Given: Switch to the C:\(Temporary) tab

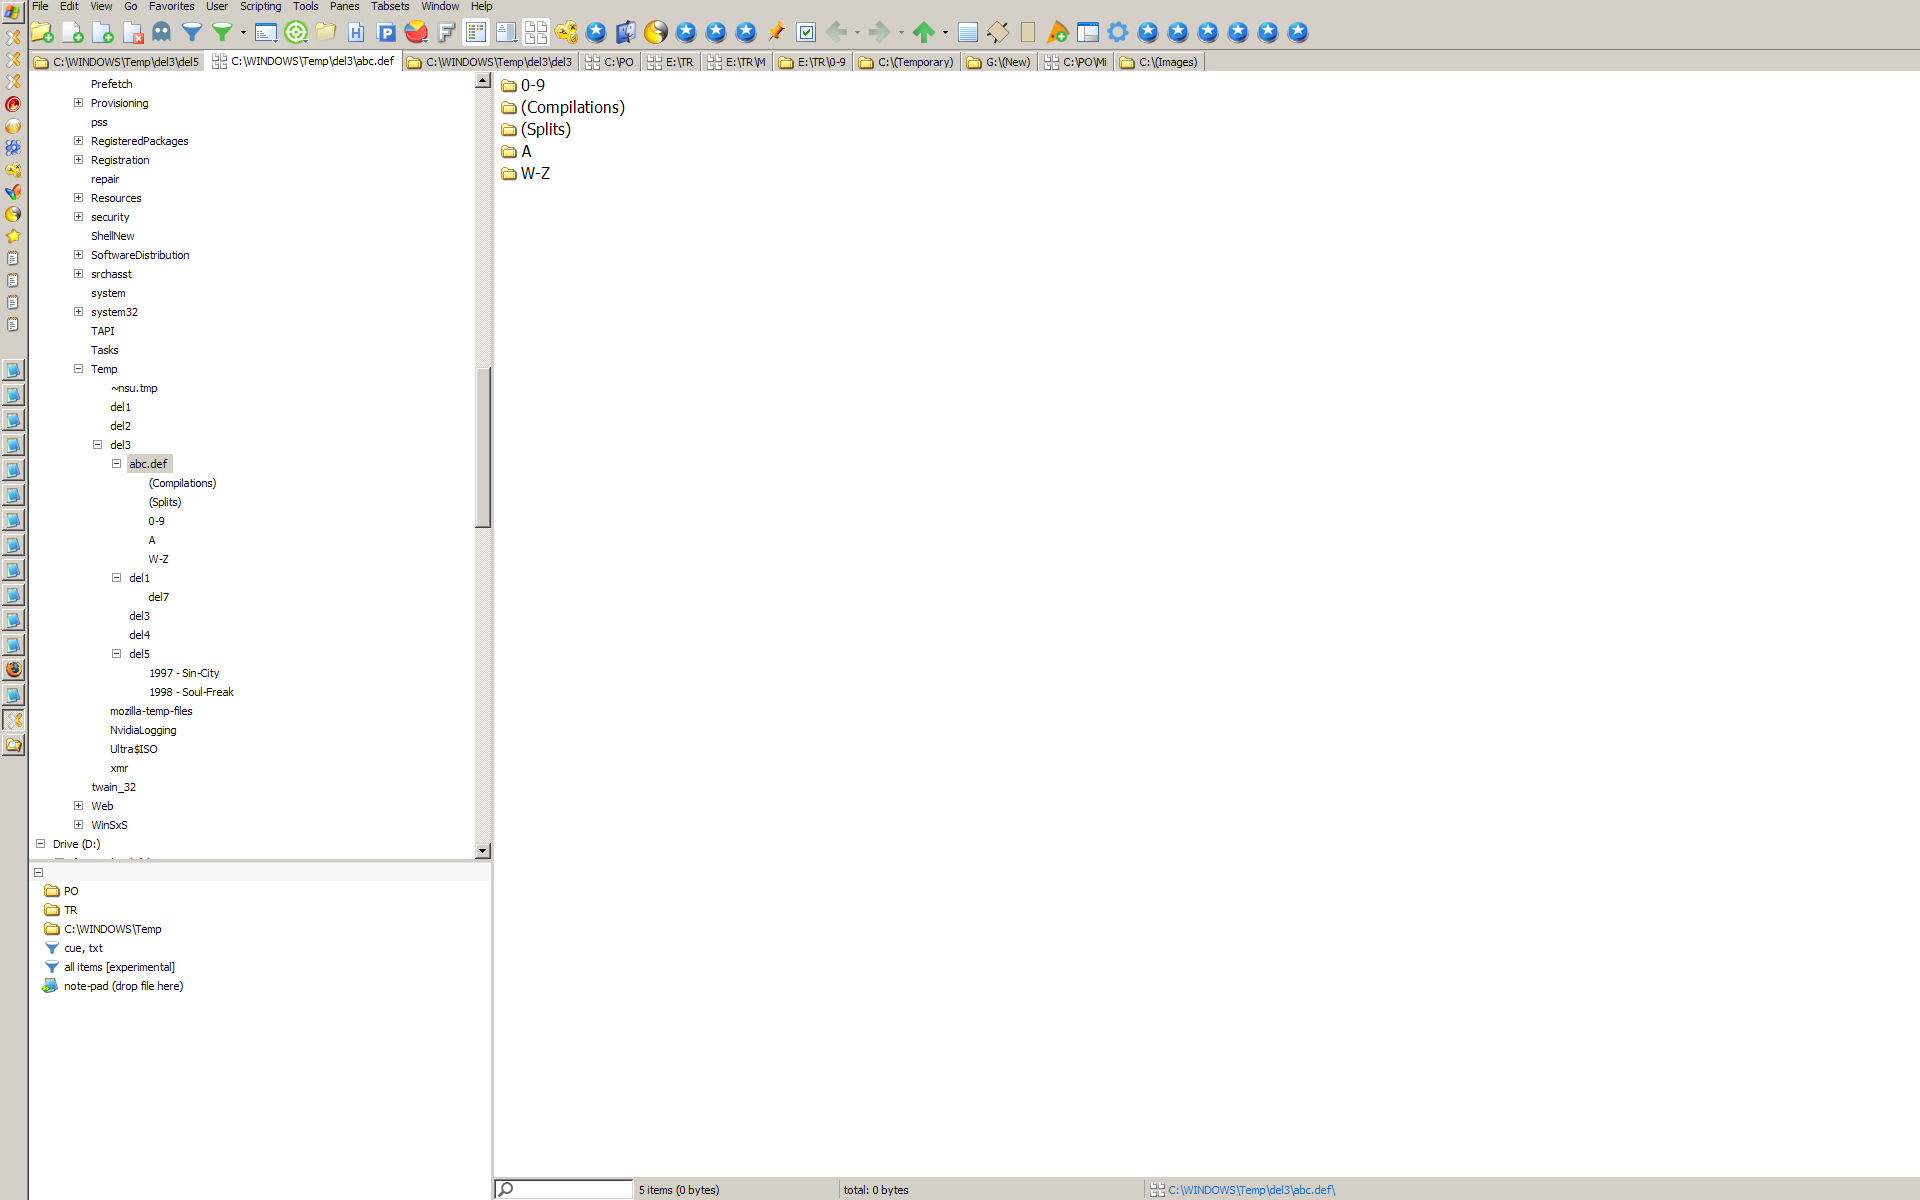Looking at the screenshot, I should coord(907,62).
